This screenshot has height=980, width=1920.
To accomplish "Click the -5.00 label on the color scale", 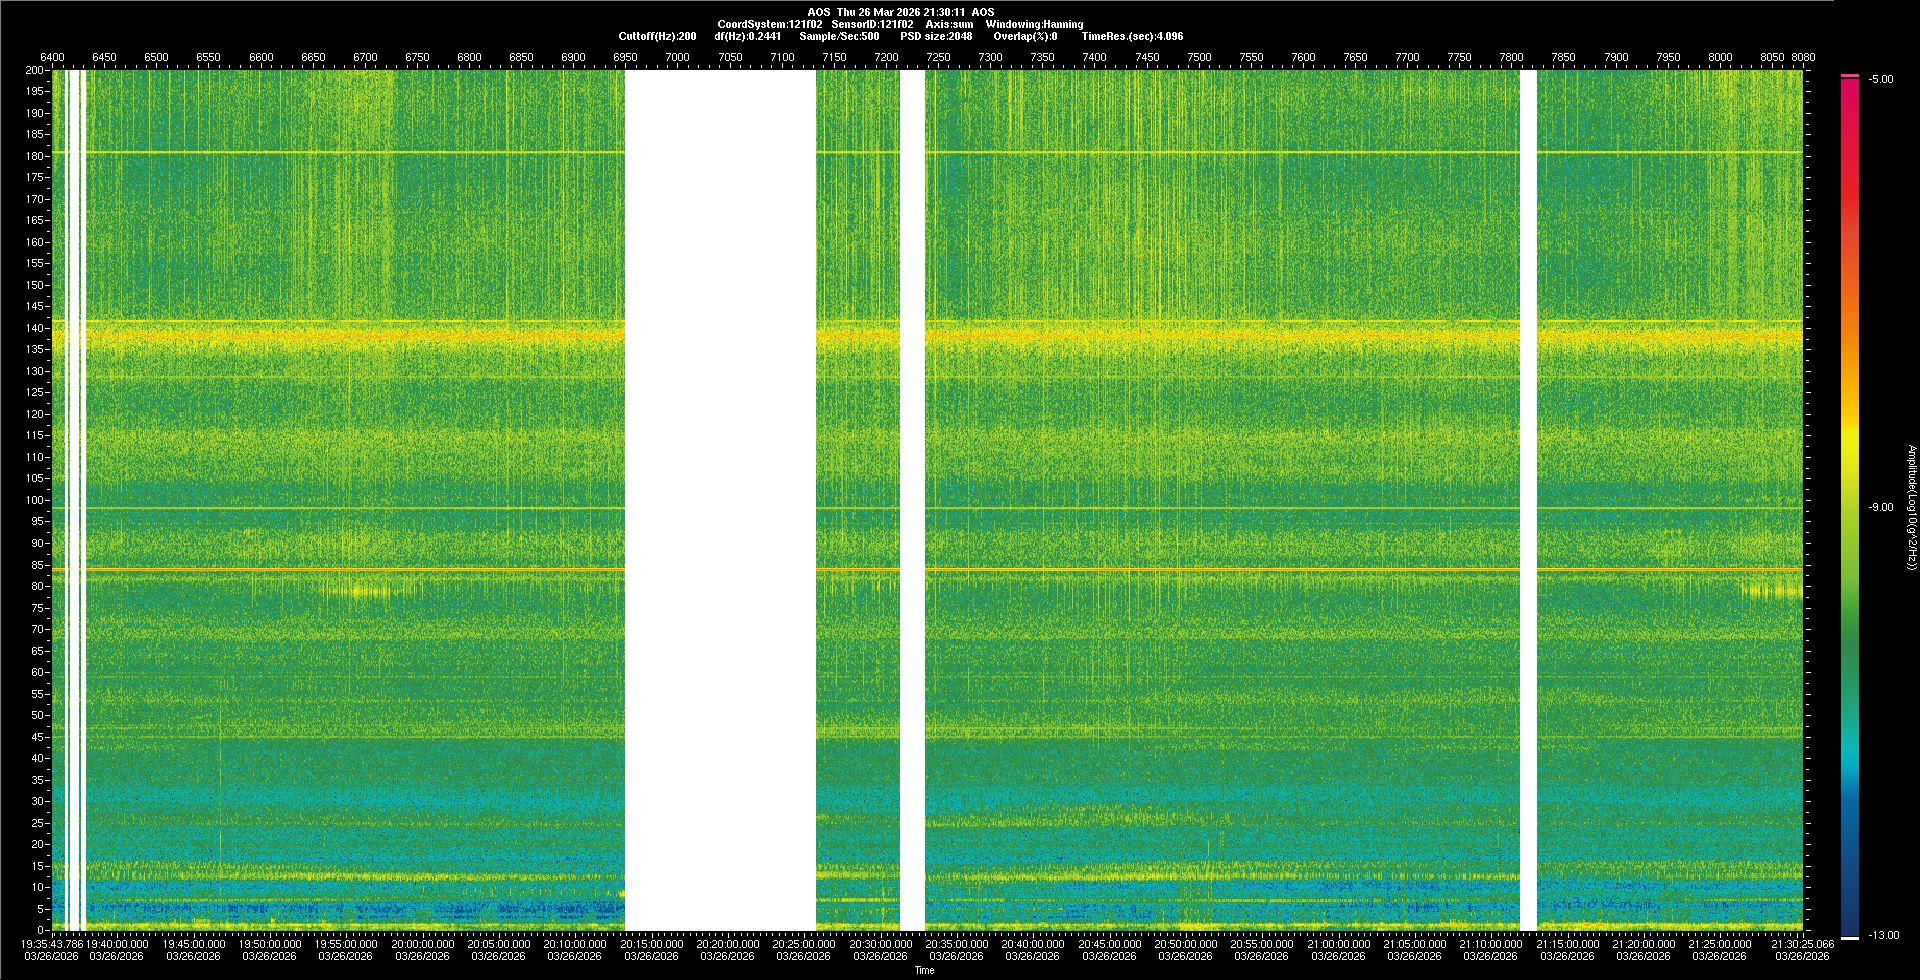I will click(1881, 80).
